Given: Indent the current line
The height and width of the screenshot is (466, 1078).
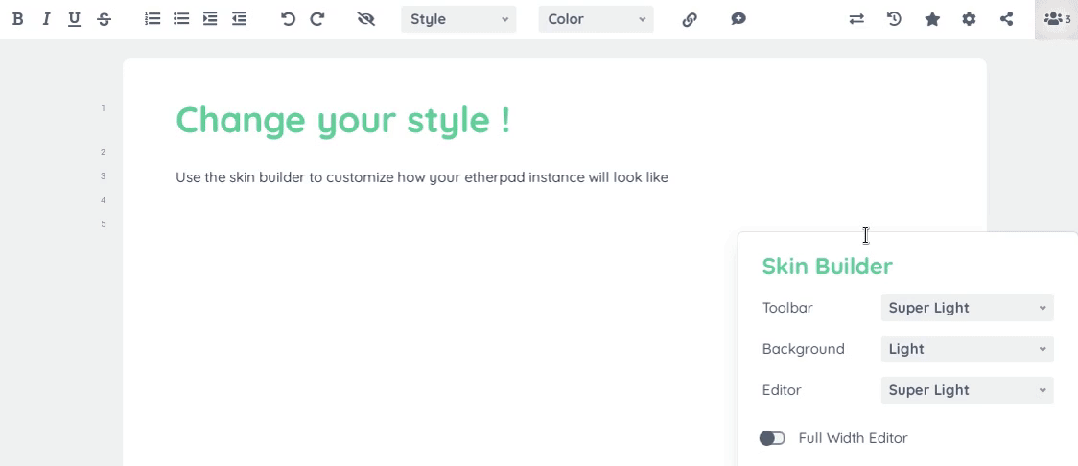Looking at the screenshot, I should (x=210, y=19).
